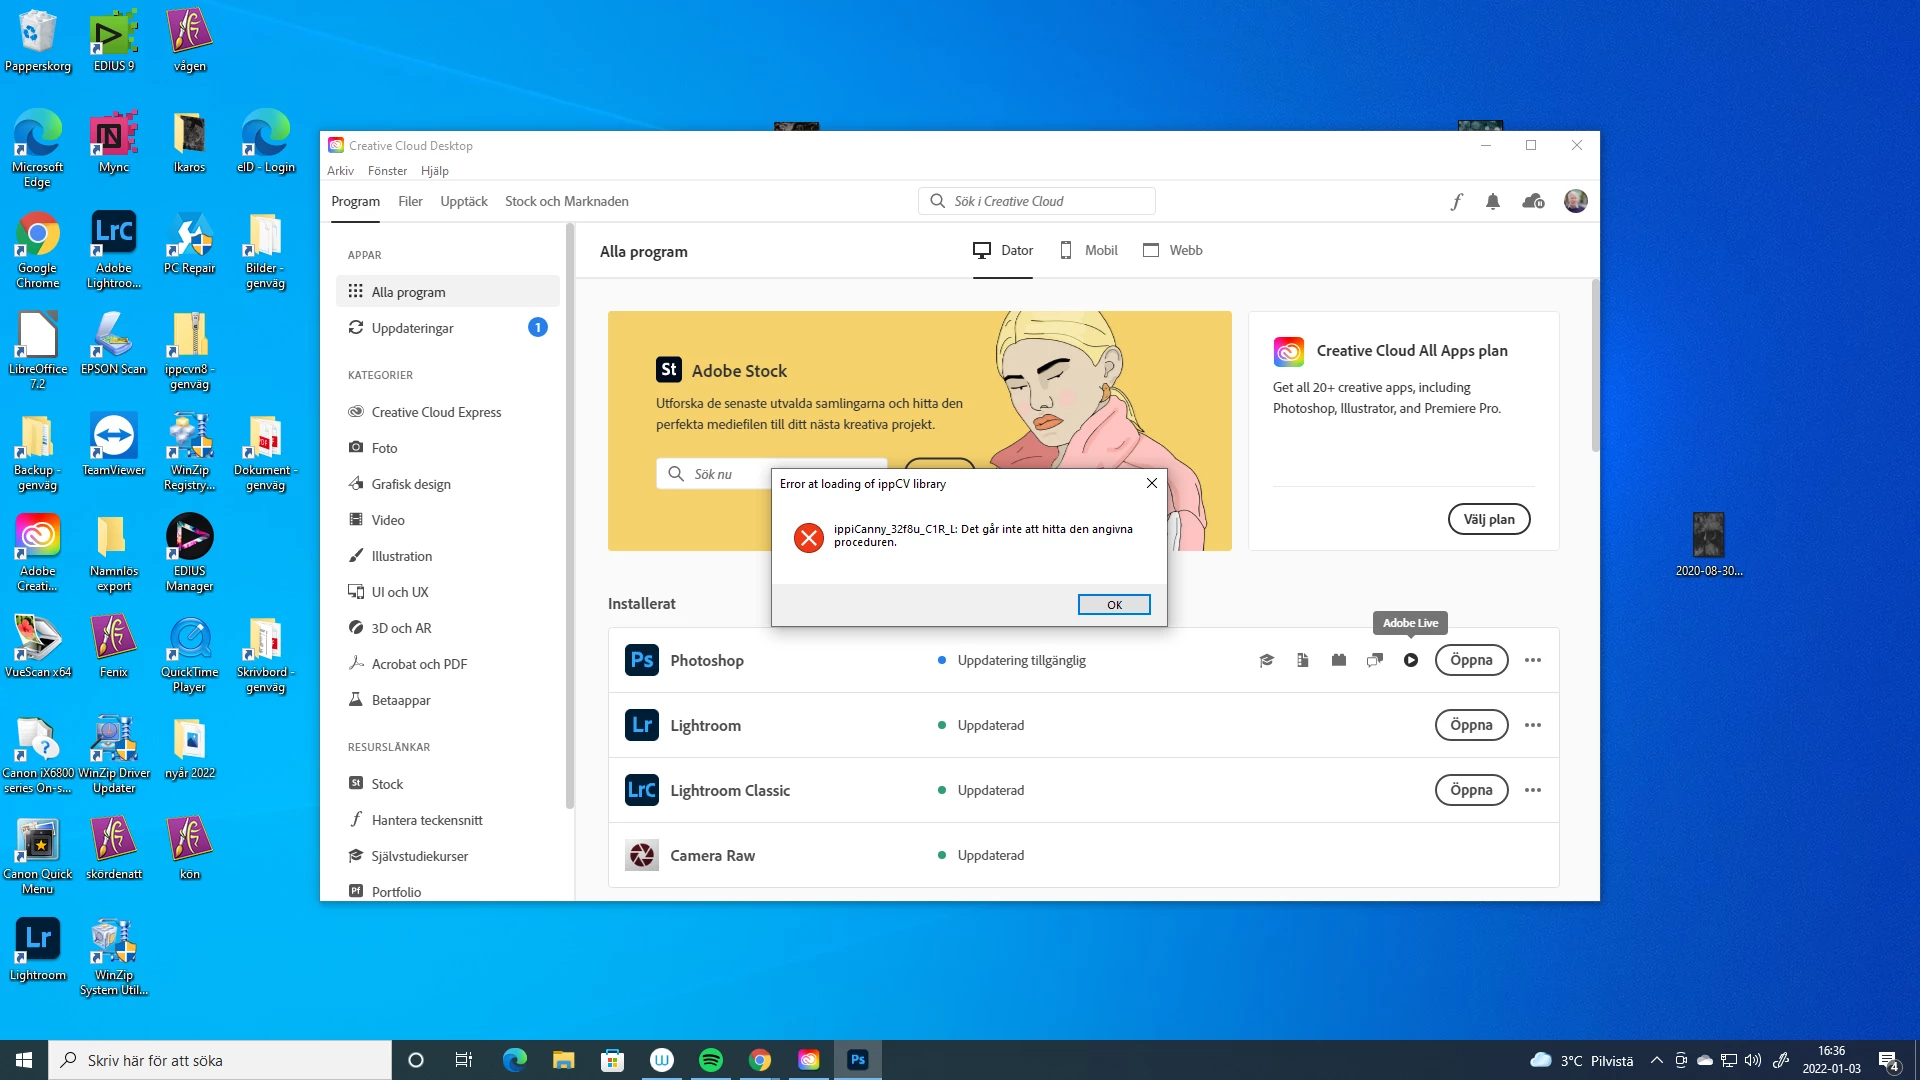This screenshot has height=1080, width=1920.
Task: Click OK in the error dialog
Action: point(1114,605)
